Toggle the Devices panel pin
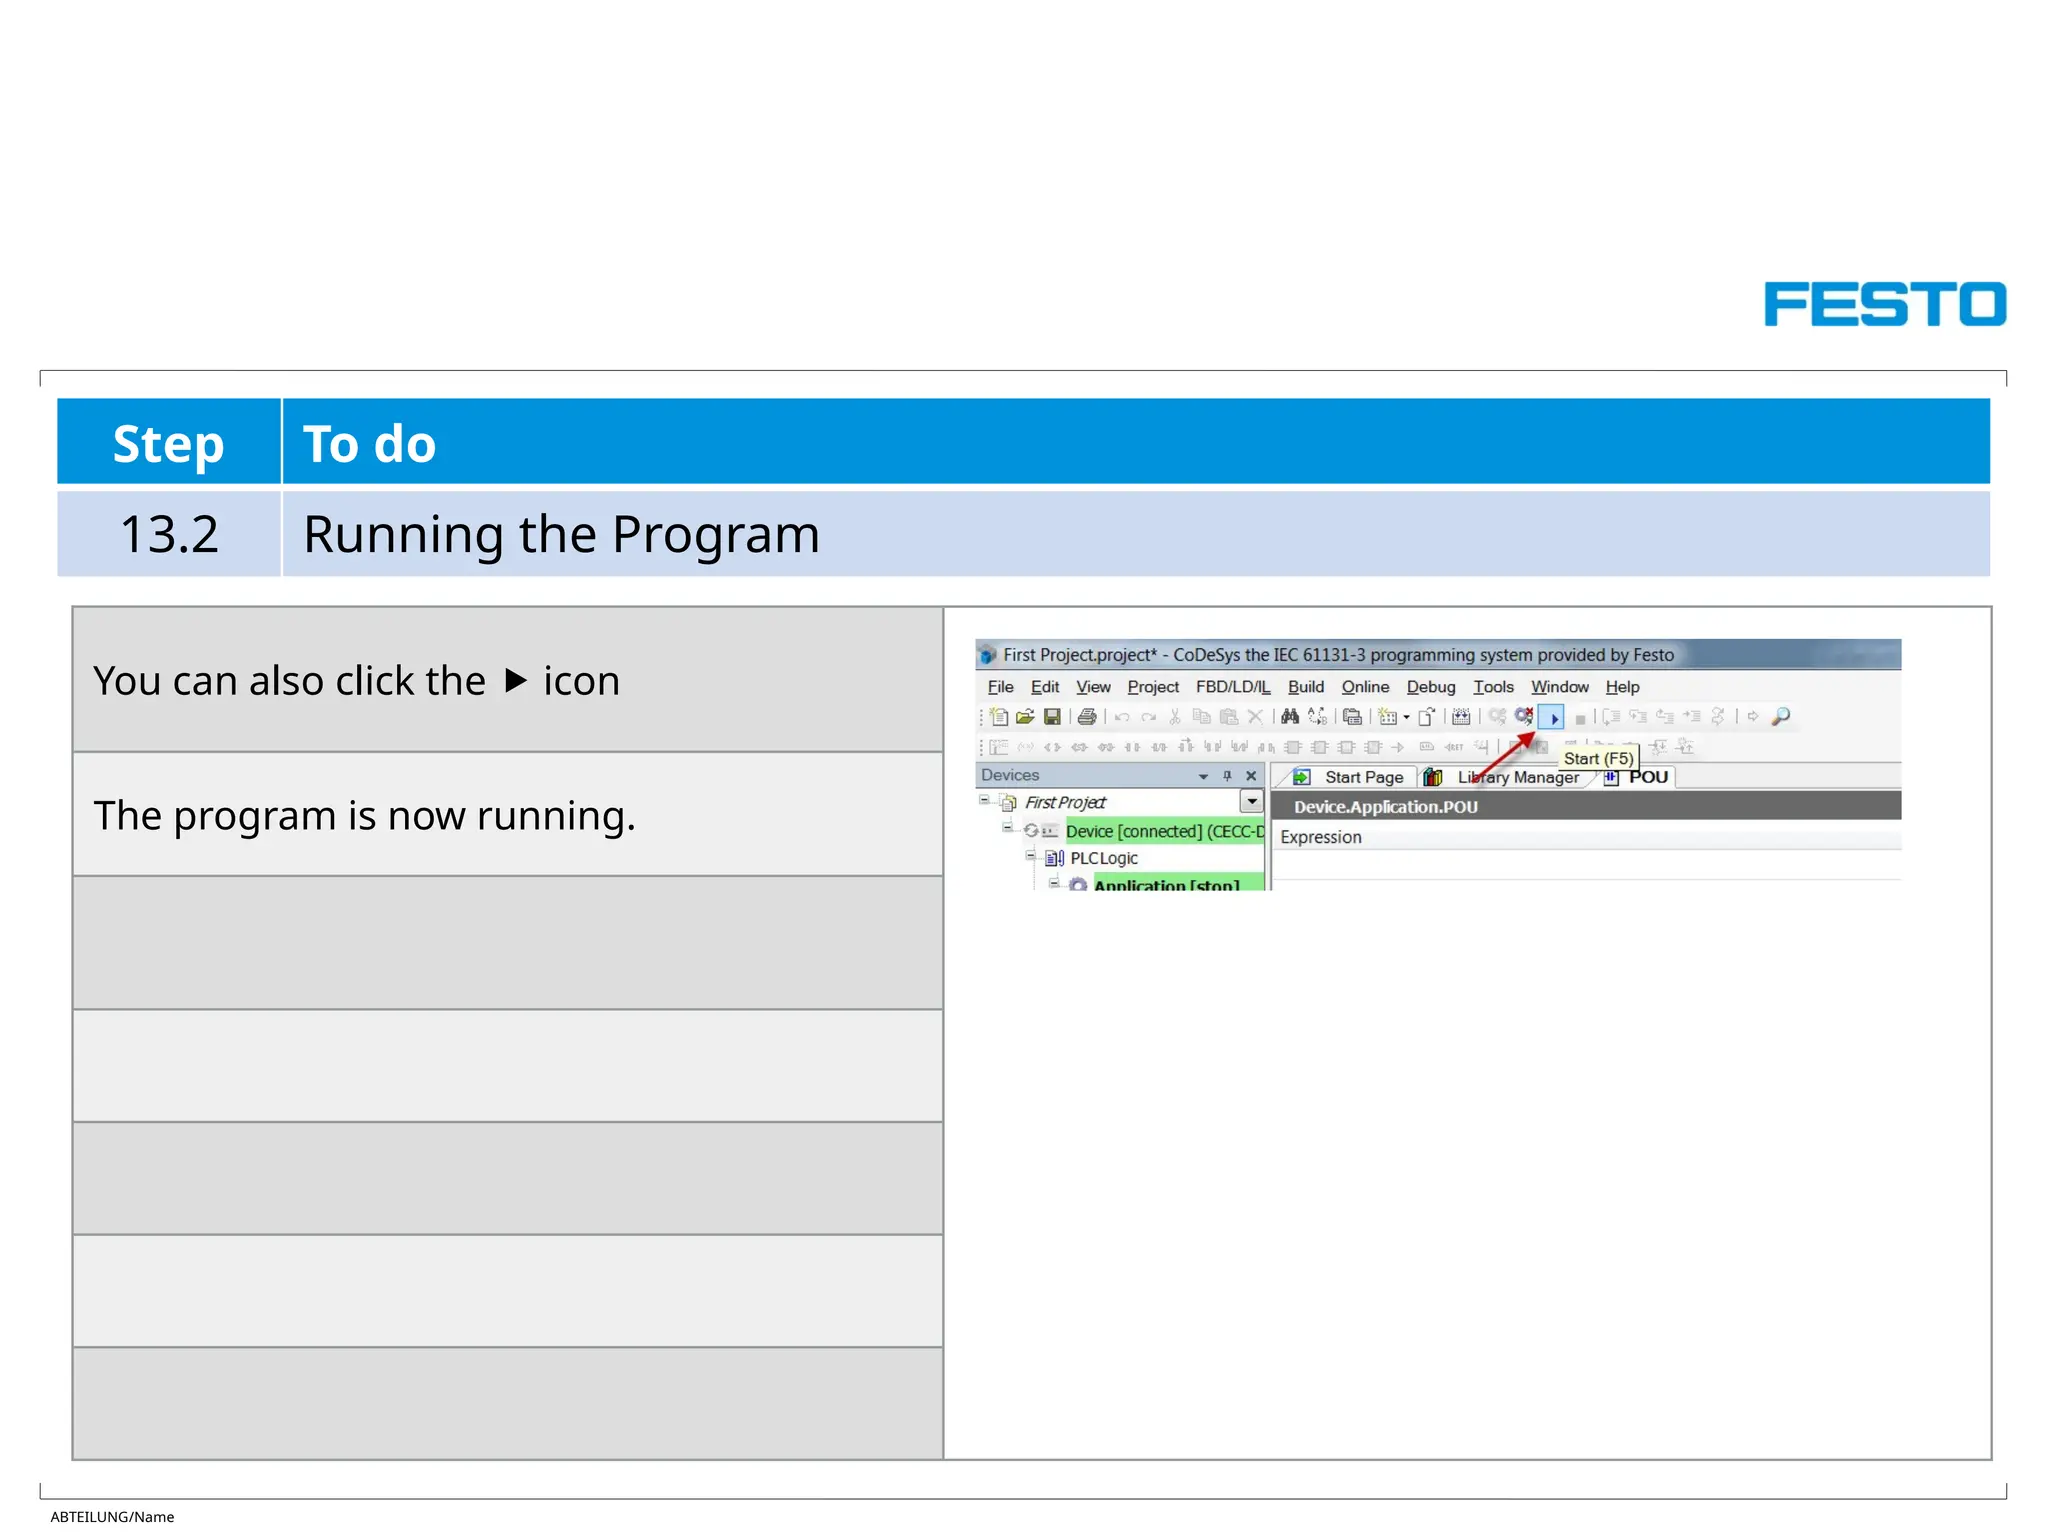Viewport: 2048px width, 1536px height. (1228, 776)
